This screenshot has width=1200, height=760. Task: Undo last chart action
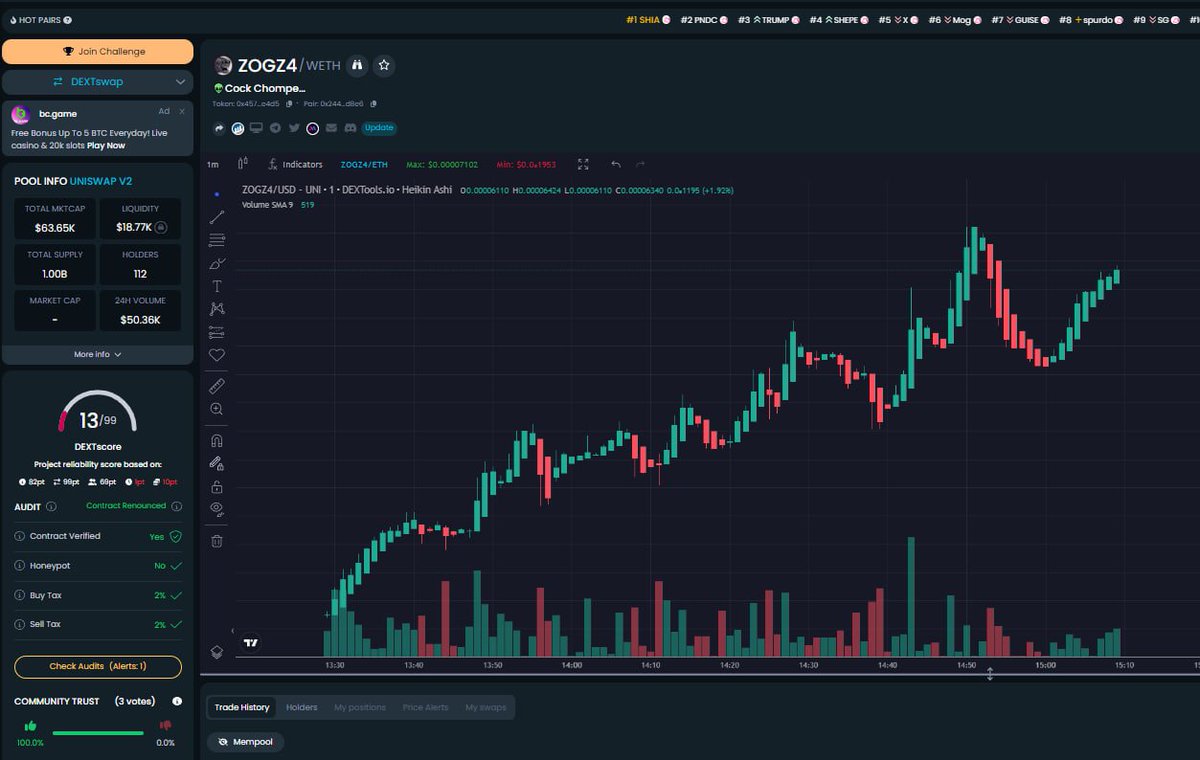coord(616,164)
